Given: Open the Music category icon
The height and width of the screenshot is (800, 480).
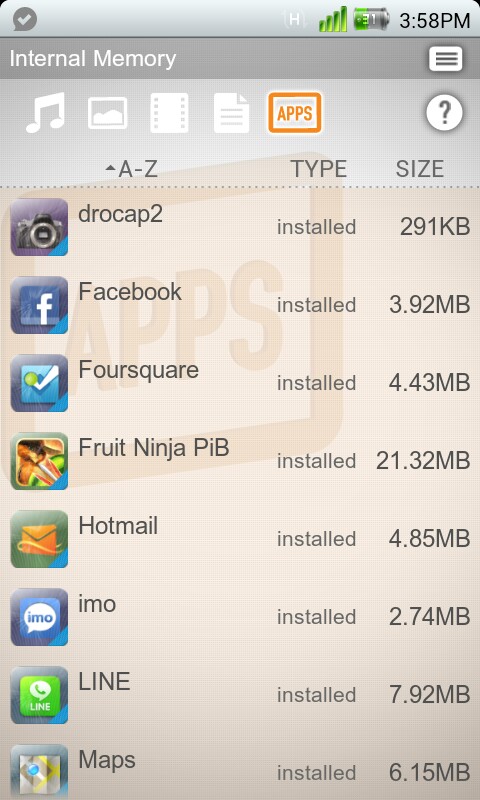Looking at the screenshot, I should point(45,113).
